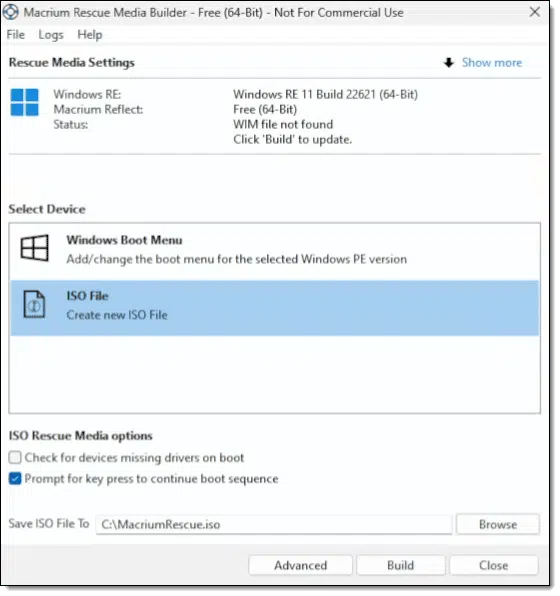Click the ISO File document icon

tap(34, 304)
